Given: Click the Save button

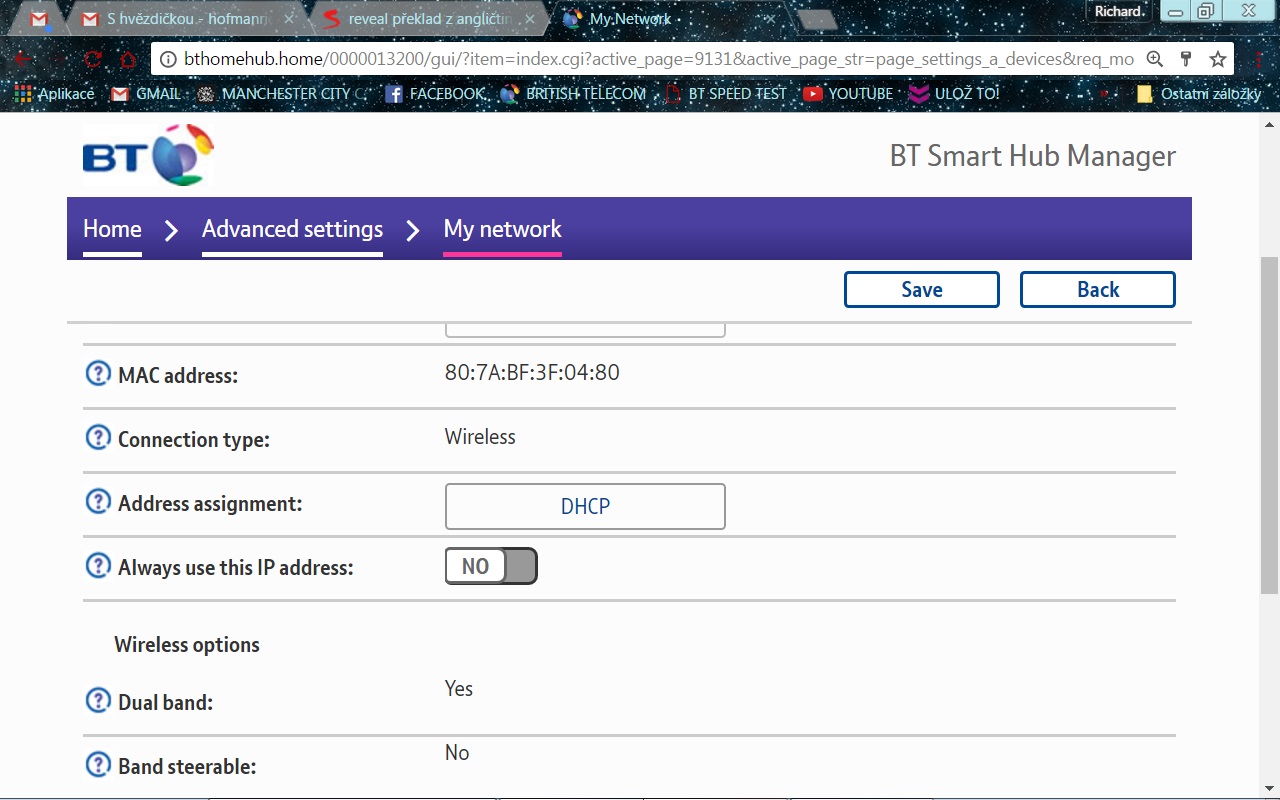Looking at the screenshot, I should click(x=921, y=290).
